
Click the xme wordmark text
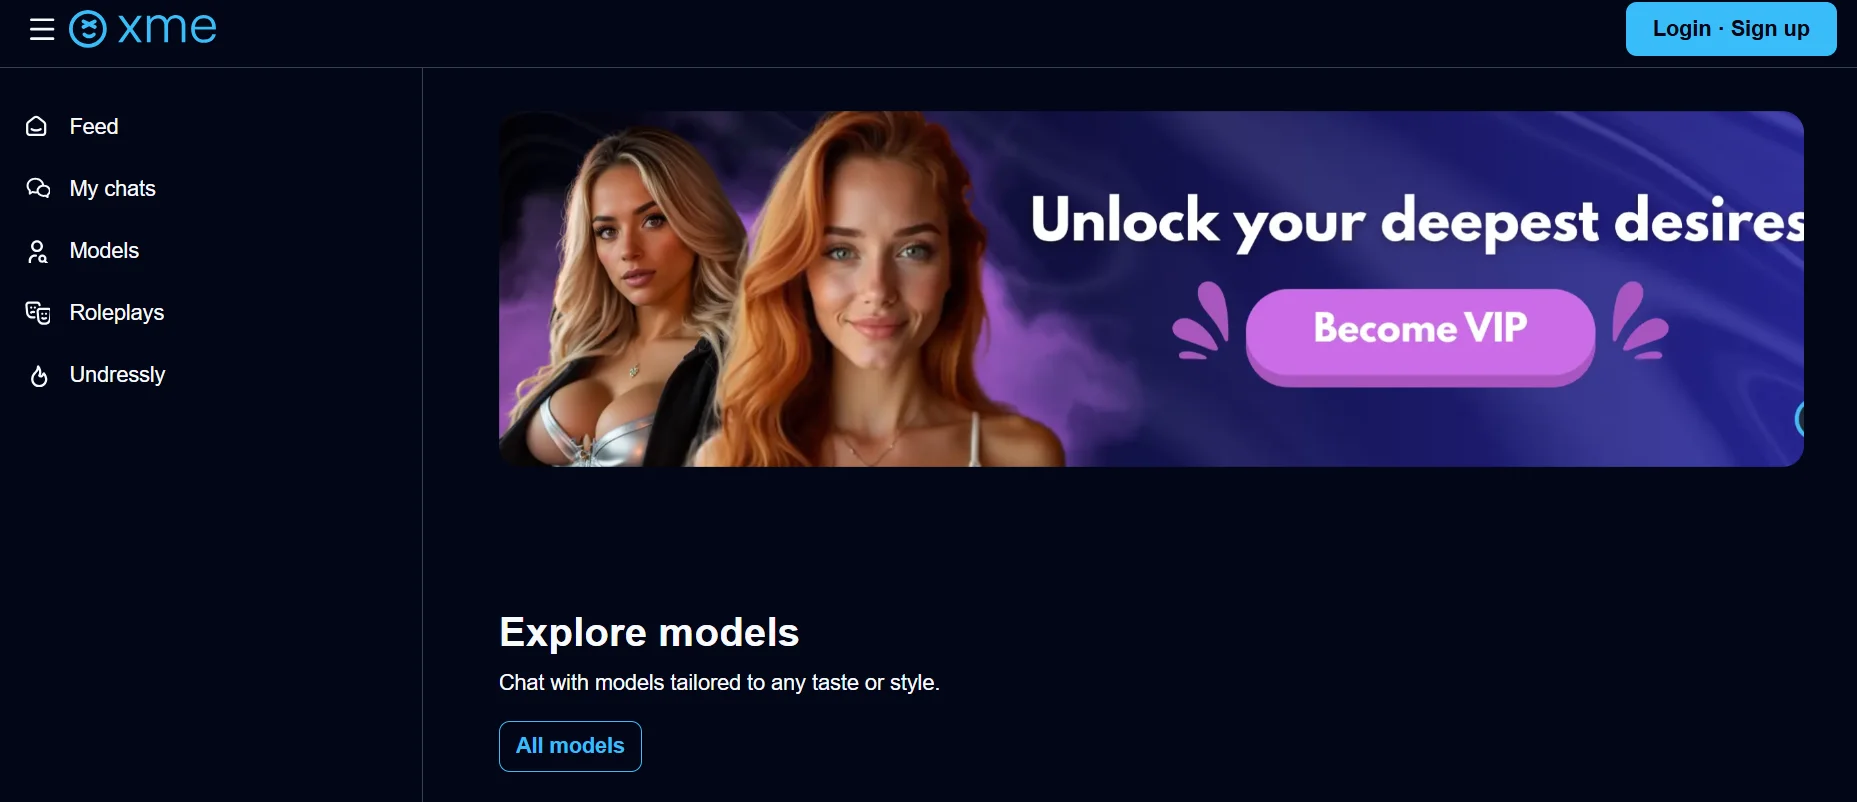point(167,28)
